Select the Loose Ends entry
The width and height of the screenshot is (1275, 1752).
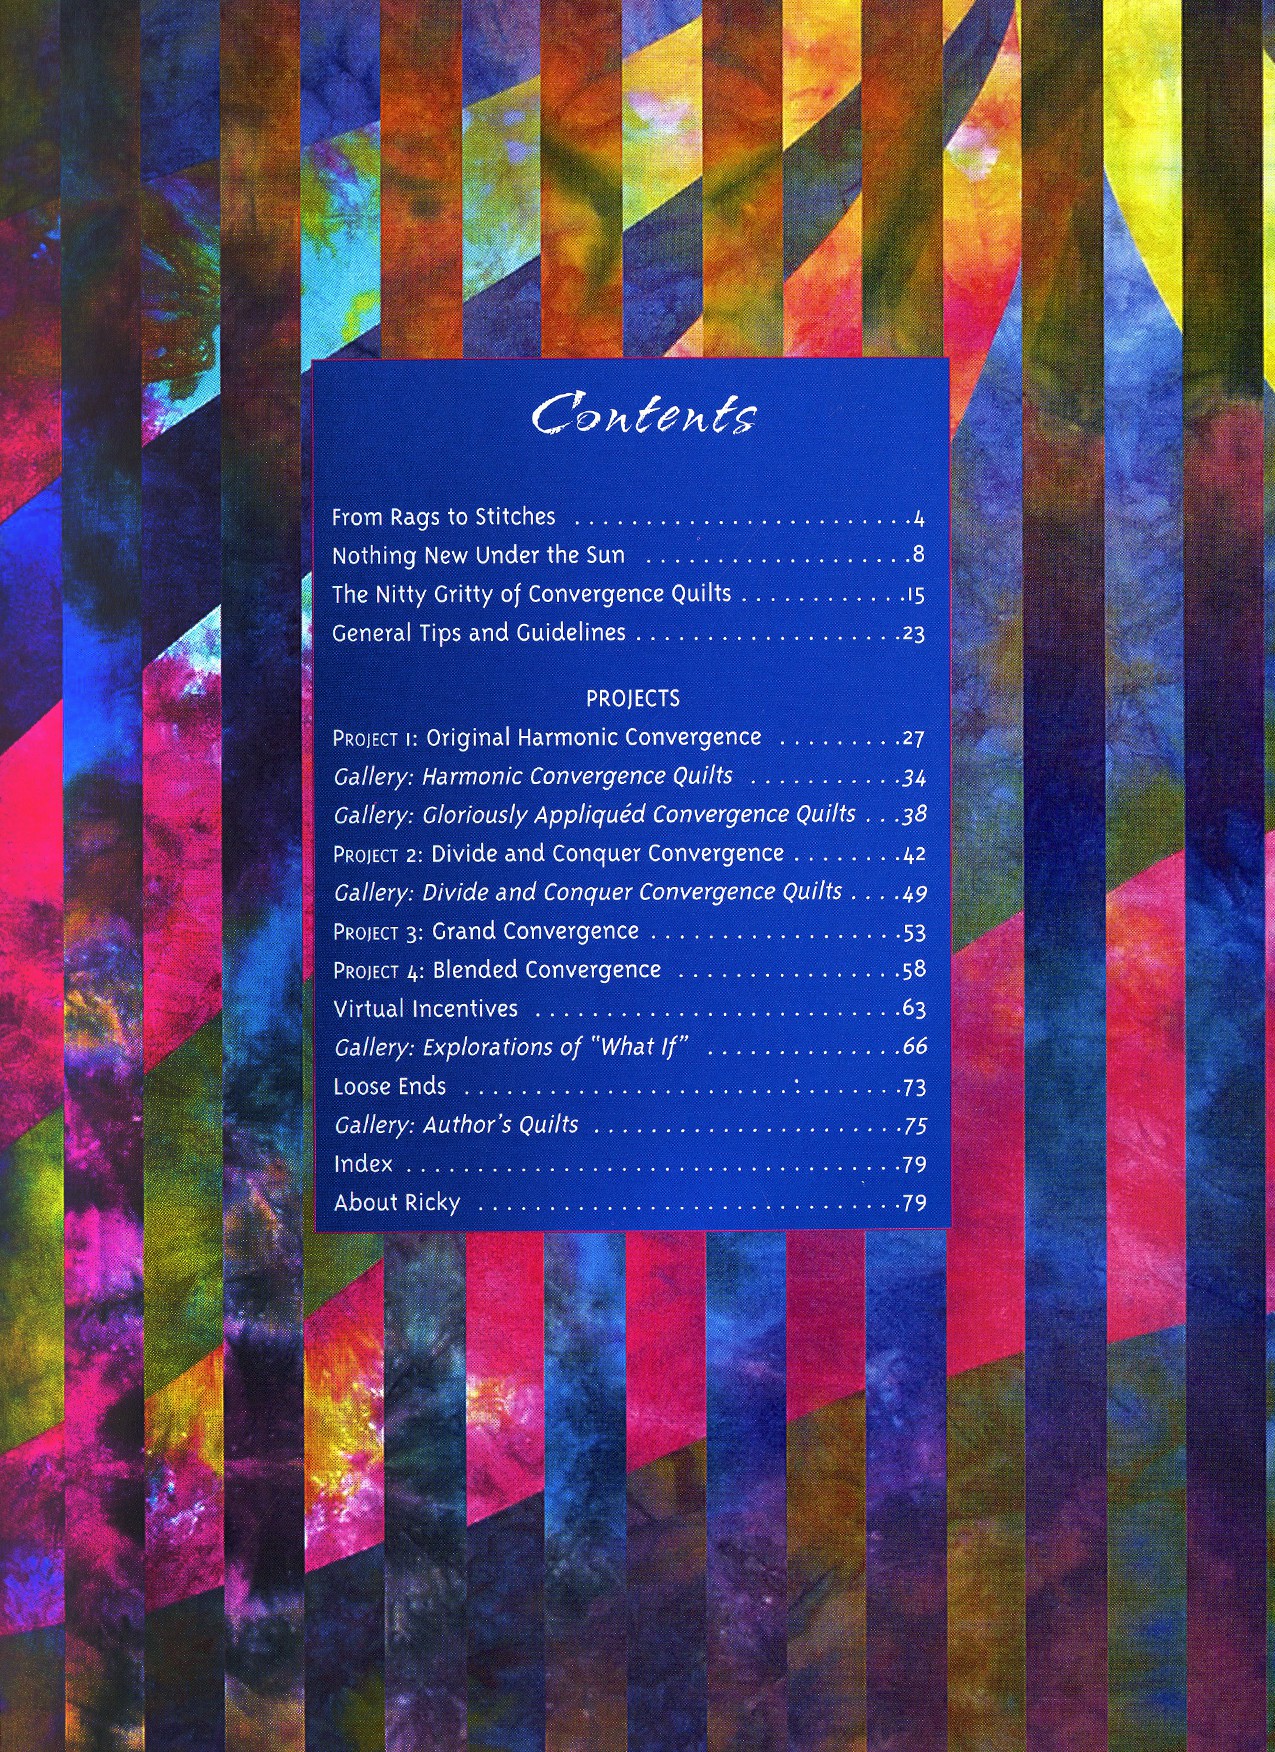point(389,1086)
